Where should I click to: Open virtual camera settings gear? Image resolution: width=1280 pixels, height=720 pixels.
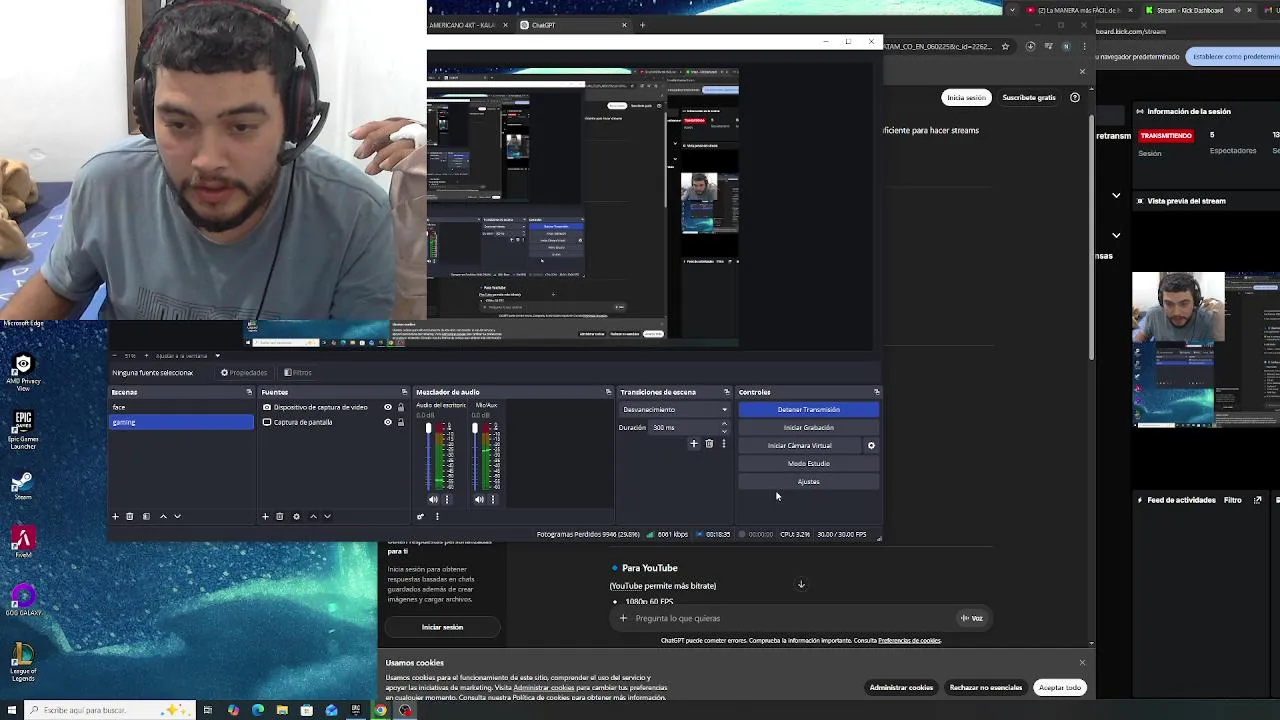(871, 446)
